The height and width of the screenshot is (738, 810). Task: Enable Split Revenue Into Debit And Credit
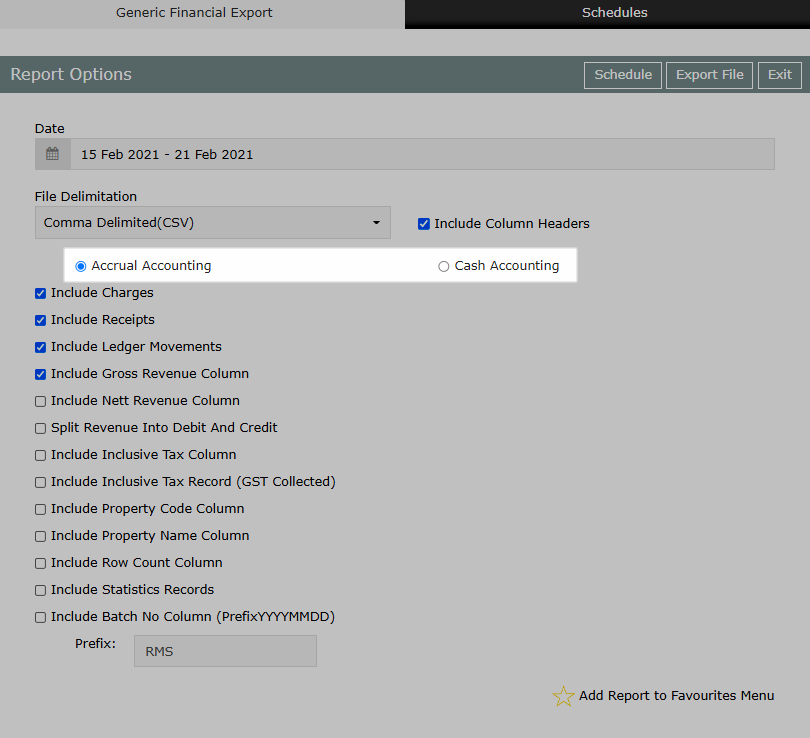[40, 428]
